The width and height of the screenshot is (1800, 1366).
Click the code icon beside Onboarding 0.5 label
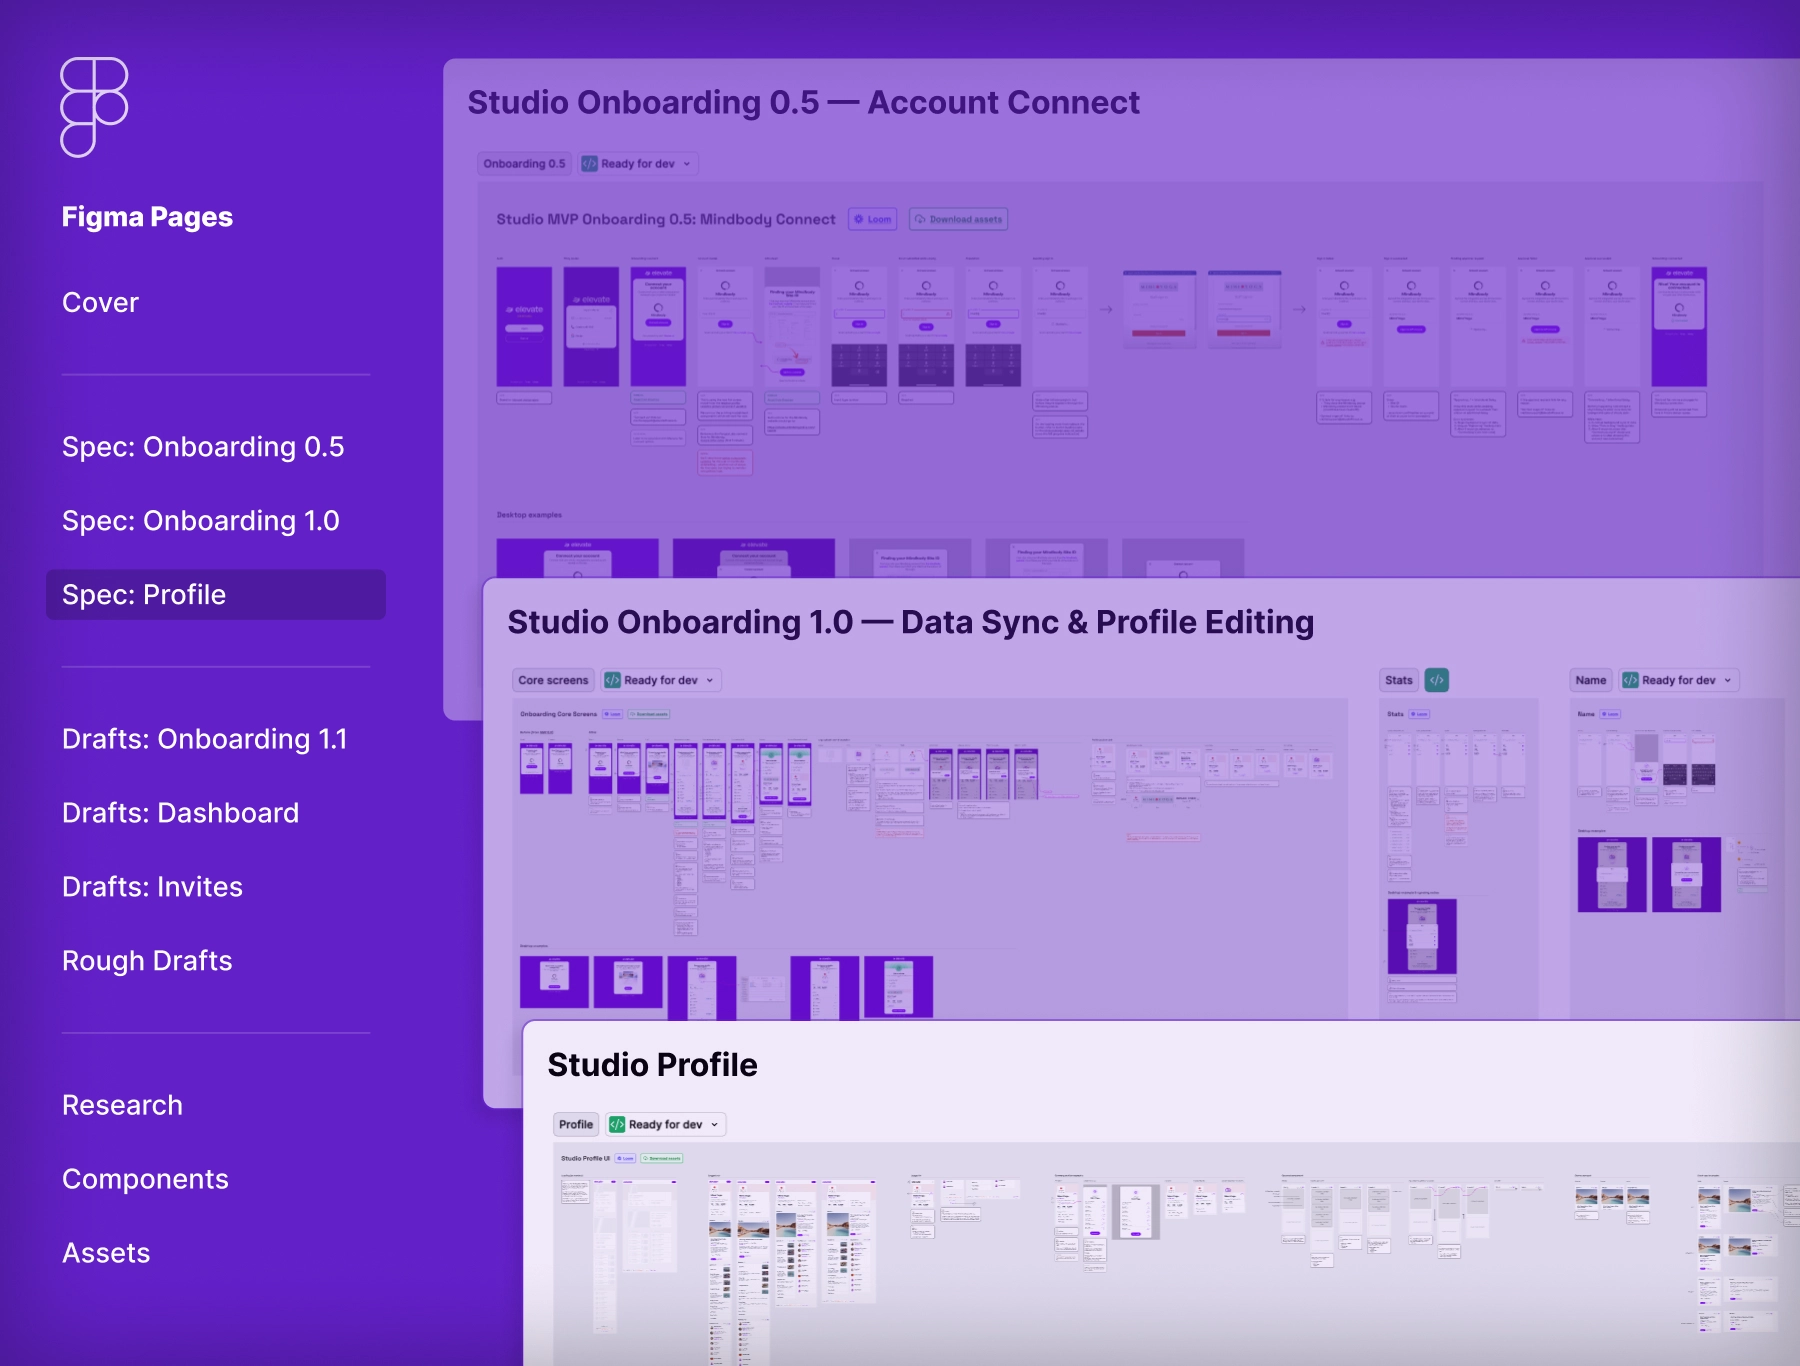point(590,164)
